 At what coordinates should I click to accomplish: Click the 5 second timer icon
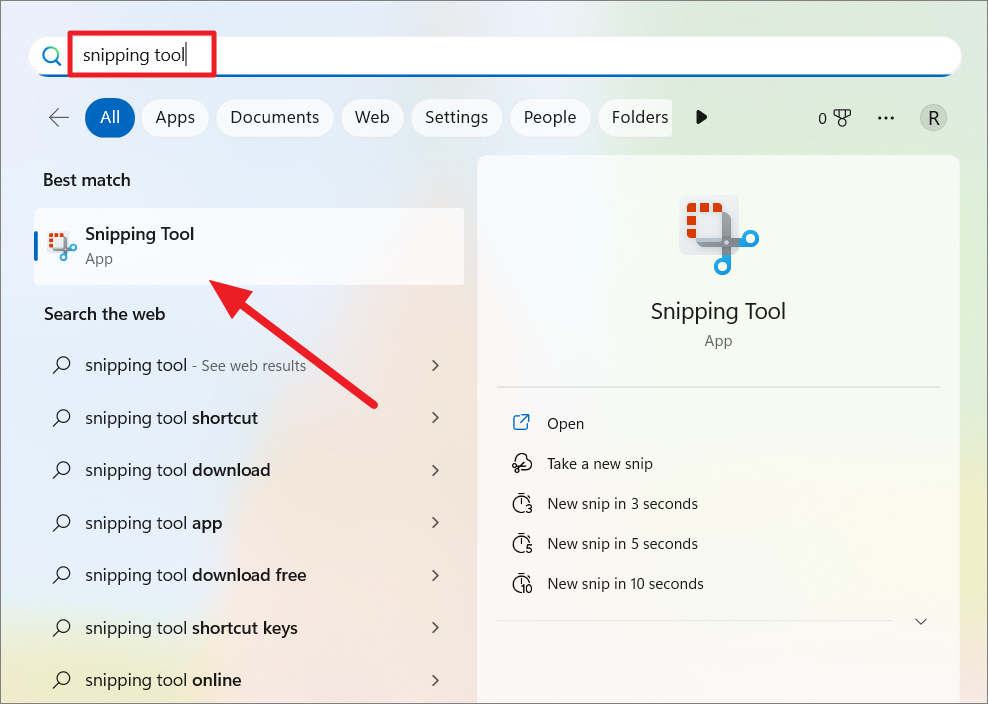[522, 543]
